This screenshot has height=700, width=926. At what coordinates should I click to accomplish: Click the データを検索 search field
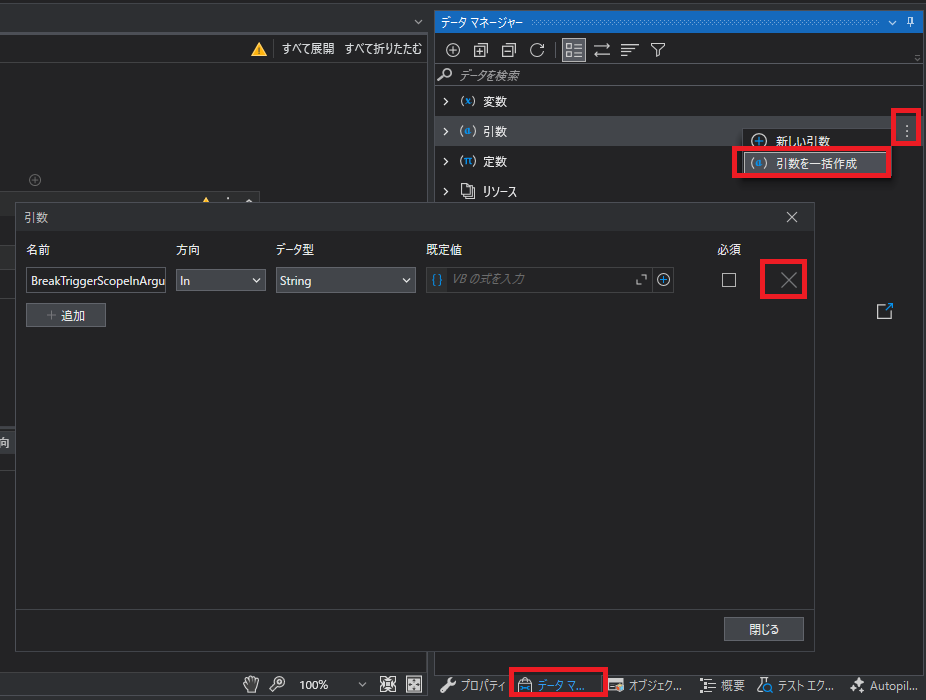tap(679, 75)
